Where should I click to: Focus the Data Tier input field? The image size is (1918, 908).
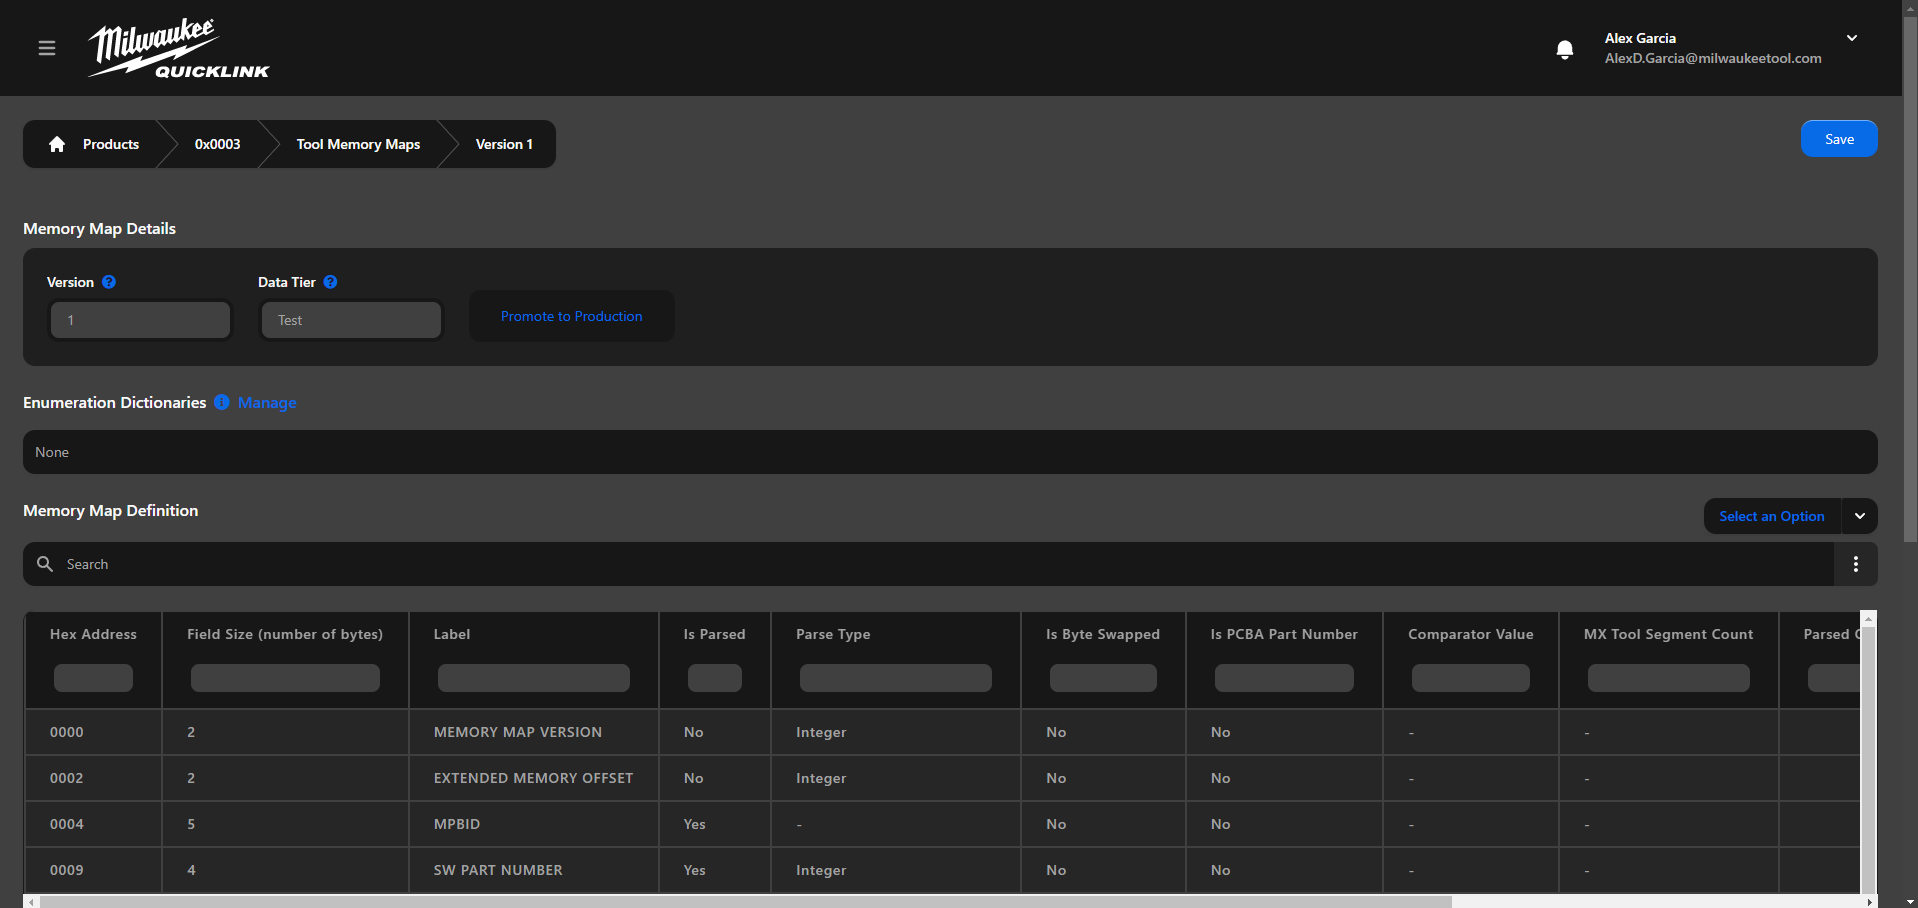(x=351, y=320)
